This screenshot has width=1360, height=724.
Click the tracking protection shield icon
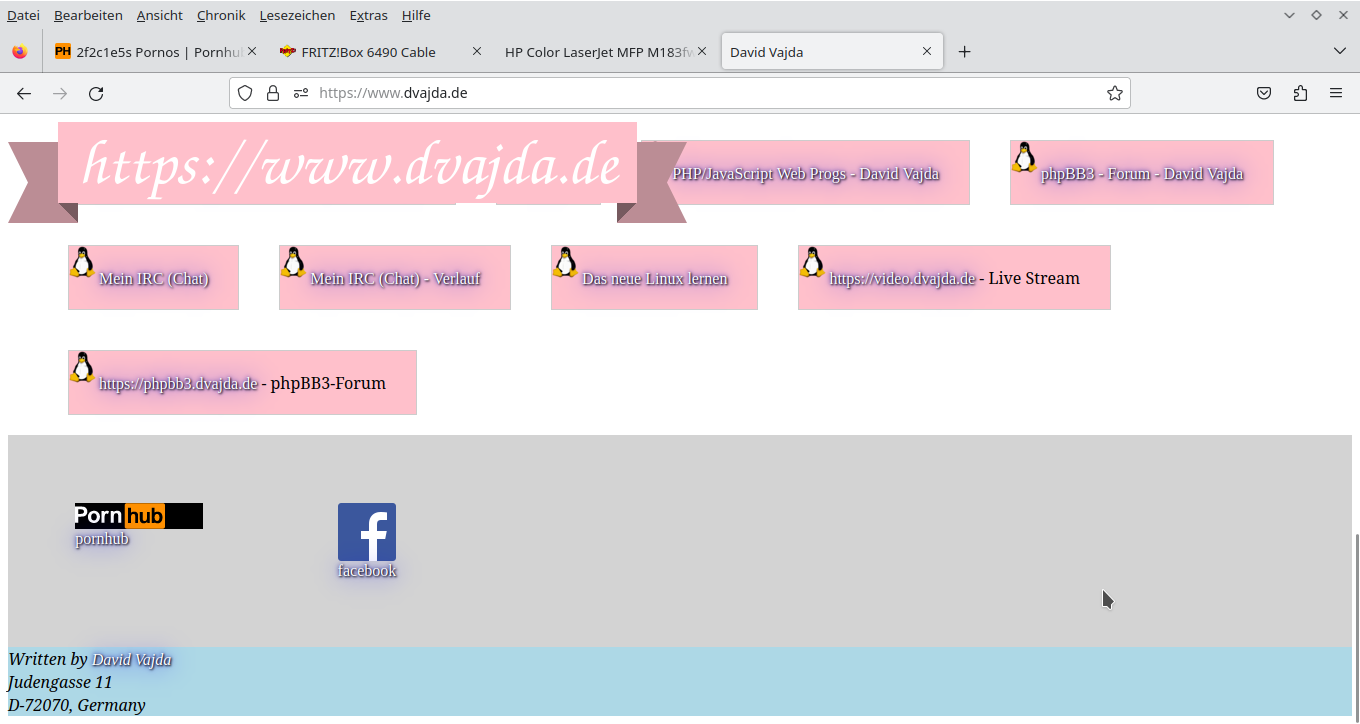(245, 93)
